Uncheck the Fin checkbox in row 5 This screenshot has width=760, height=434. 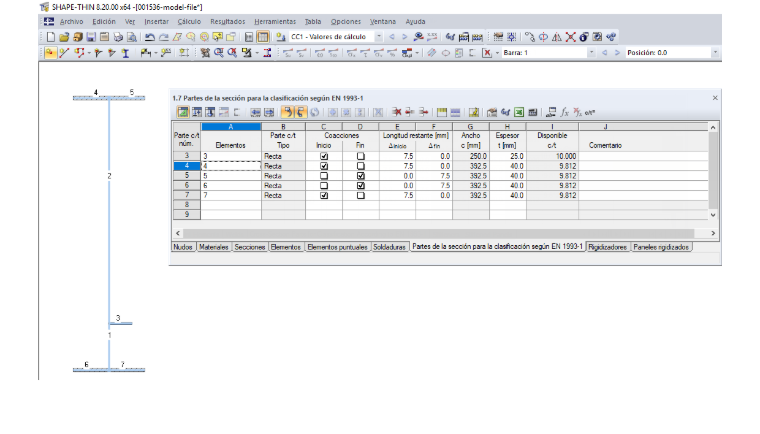tap(361, 176)
